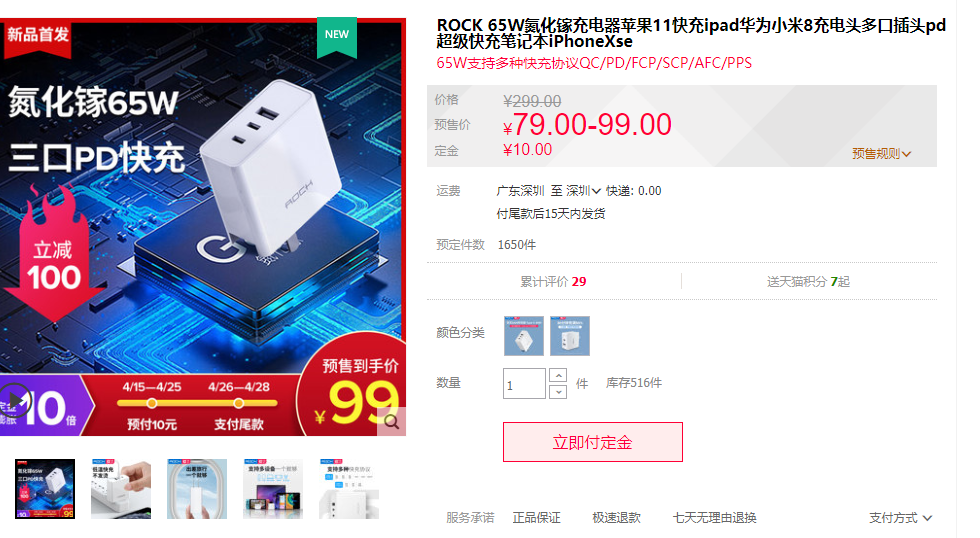The image size is (980, 538).
Task: Play the product video overlay
Action: tap(15, 400)
